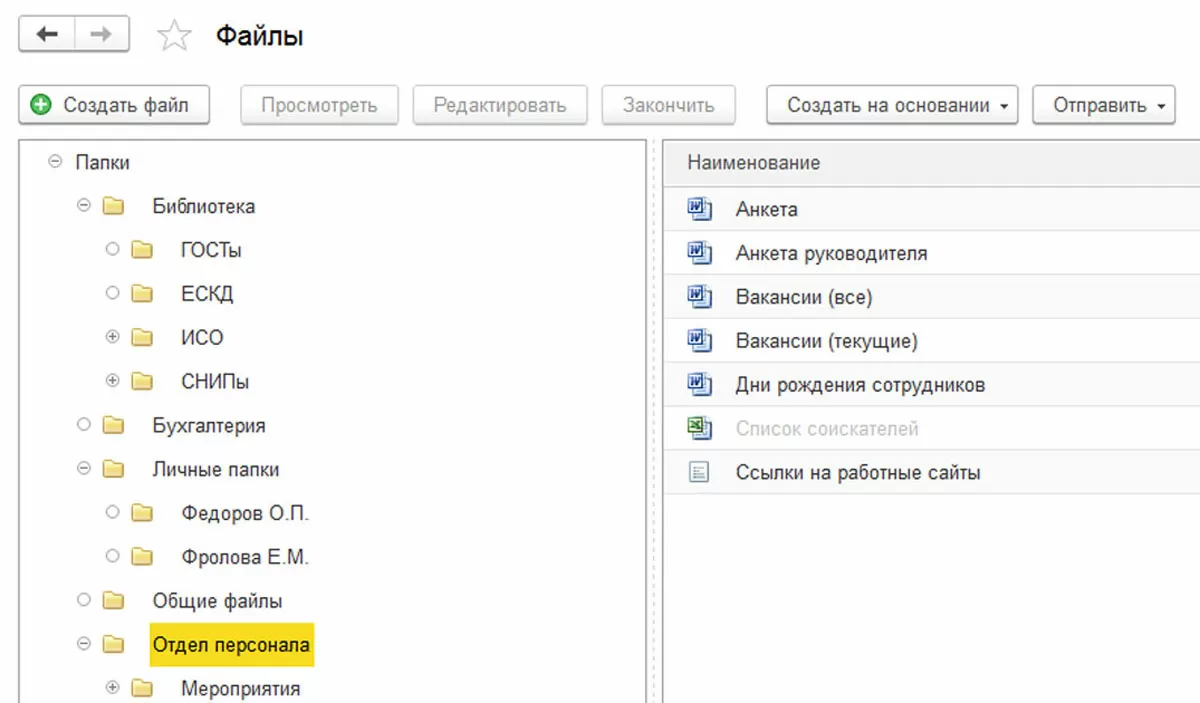Select the Общие файлы folder

[217, 601]
